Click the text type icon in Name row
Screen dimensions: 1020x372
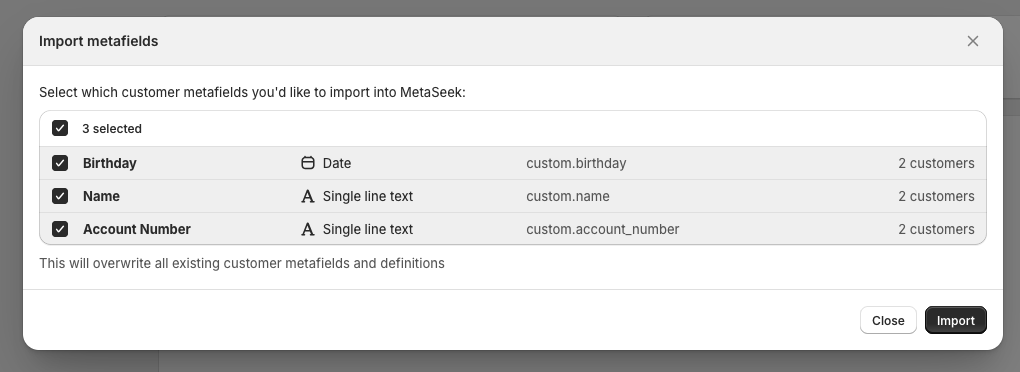pyautogui.click(x=308, y=196)
